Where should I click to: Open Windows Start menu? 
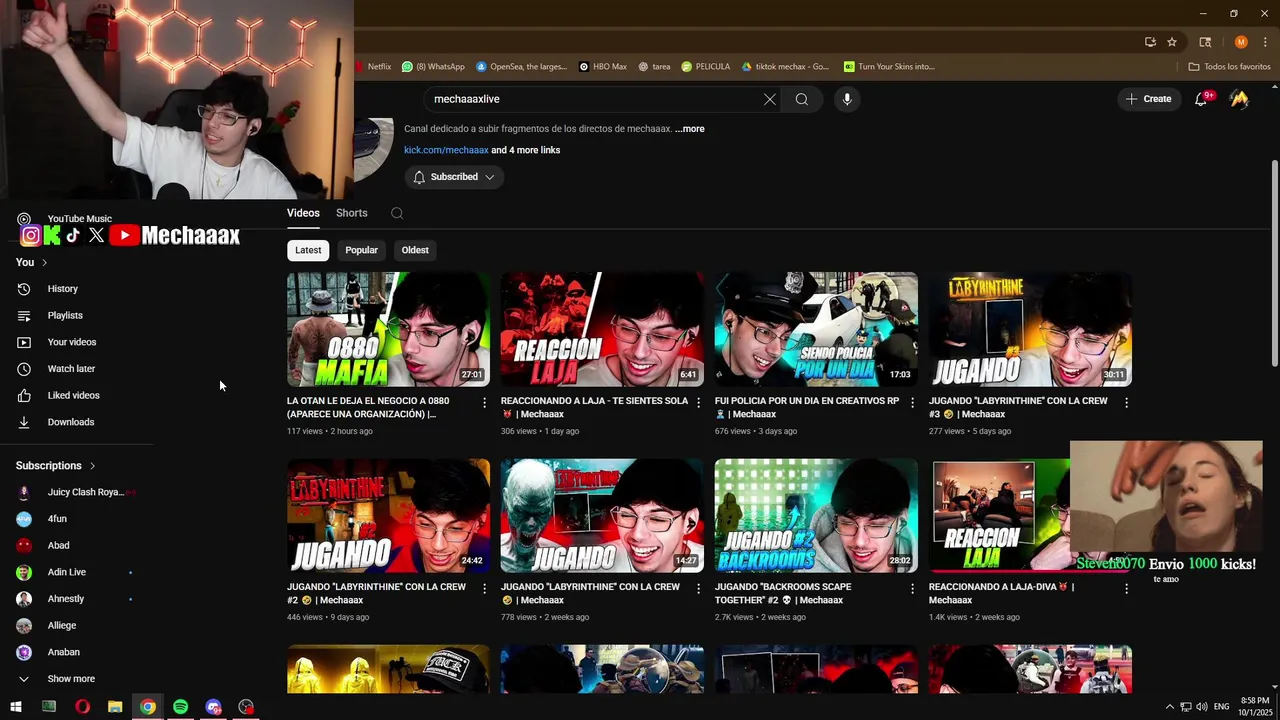pos(16,707)
